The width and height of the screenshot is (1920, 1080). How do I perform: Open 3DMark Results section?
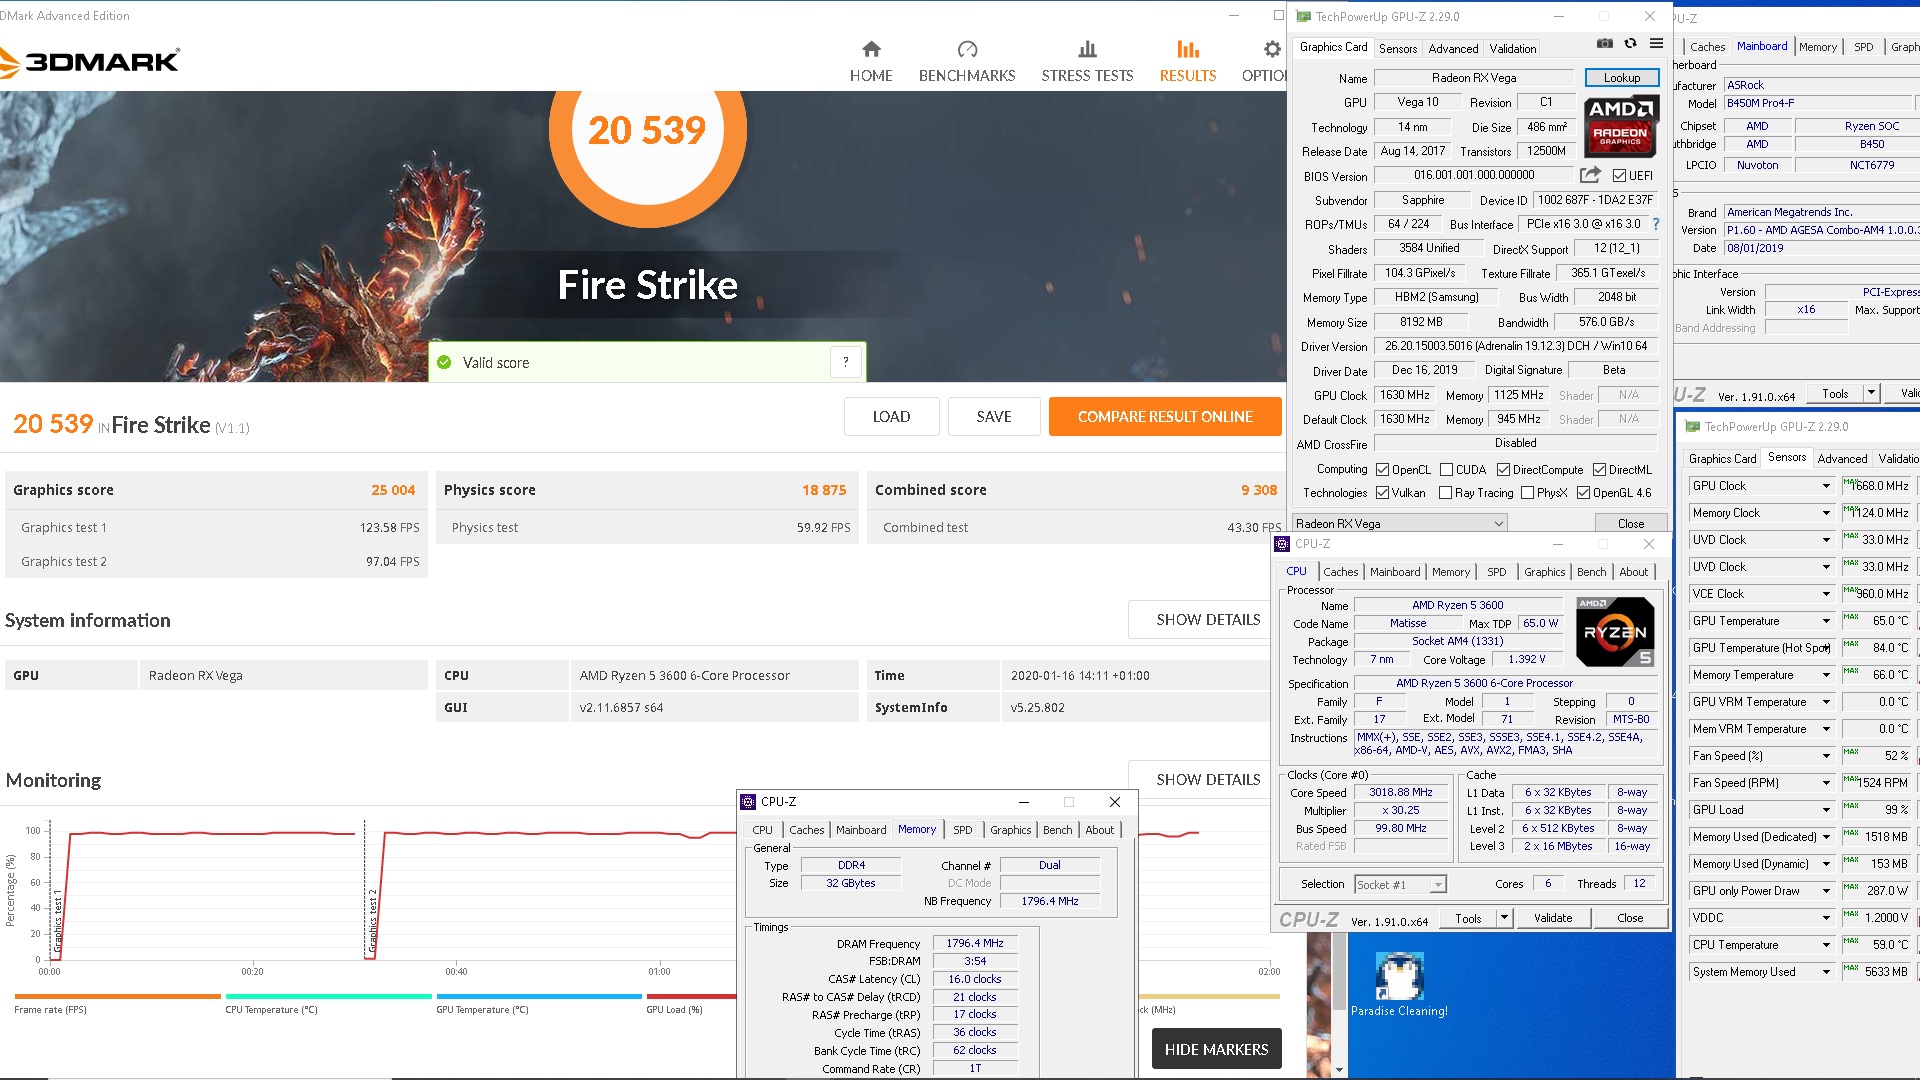tap(1188, 62)
